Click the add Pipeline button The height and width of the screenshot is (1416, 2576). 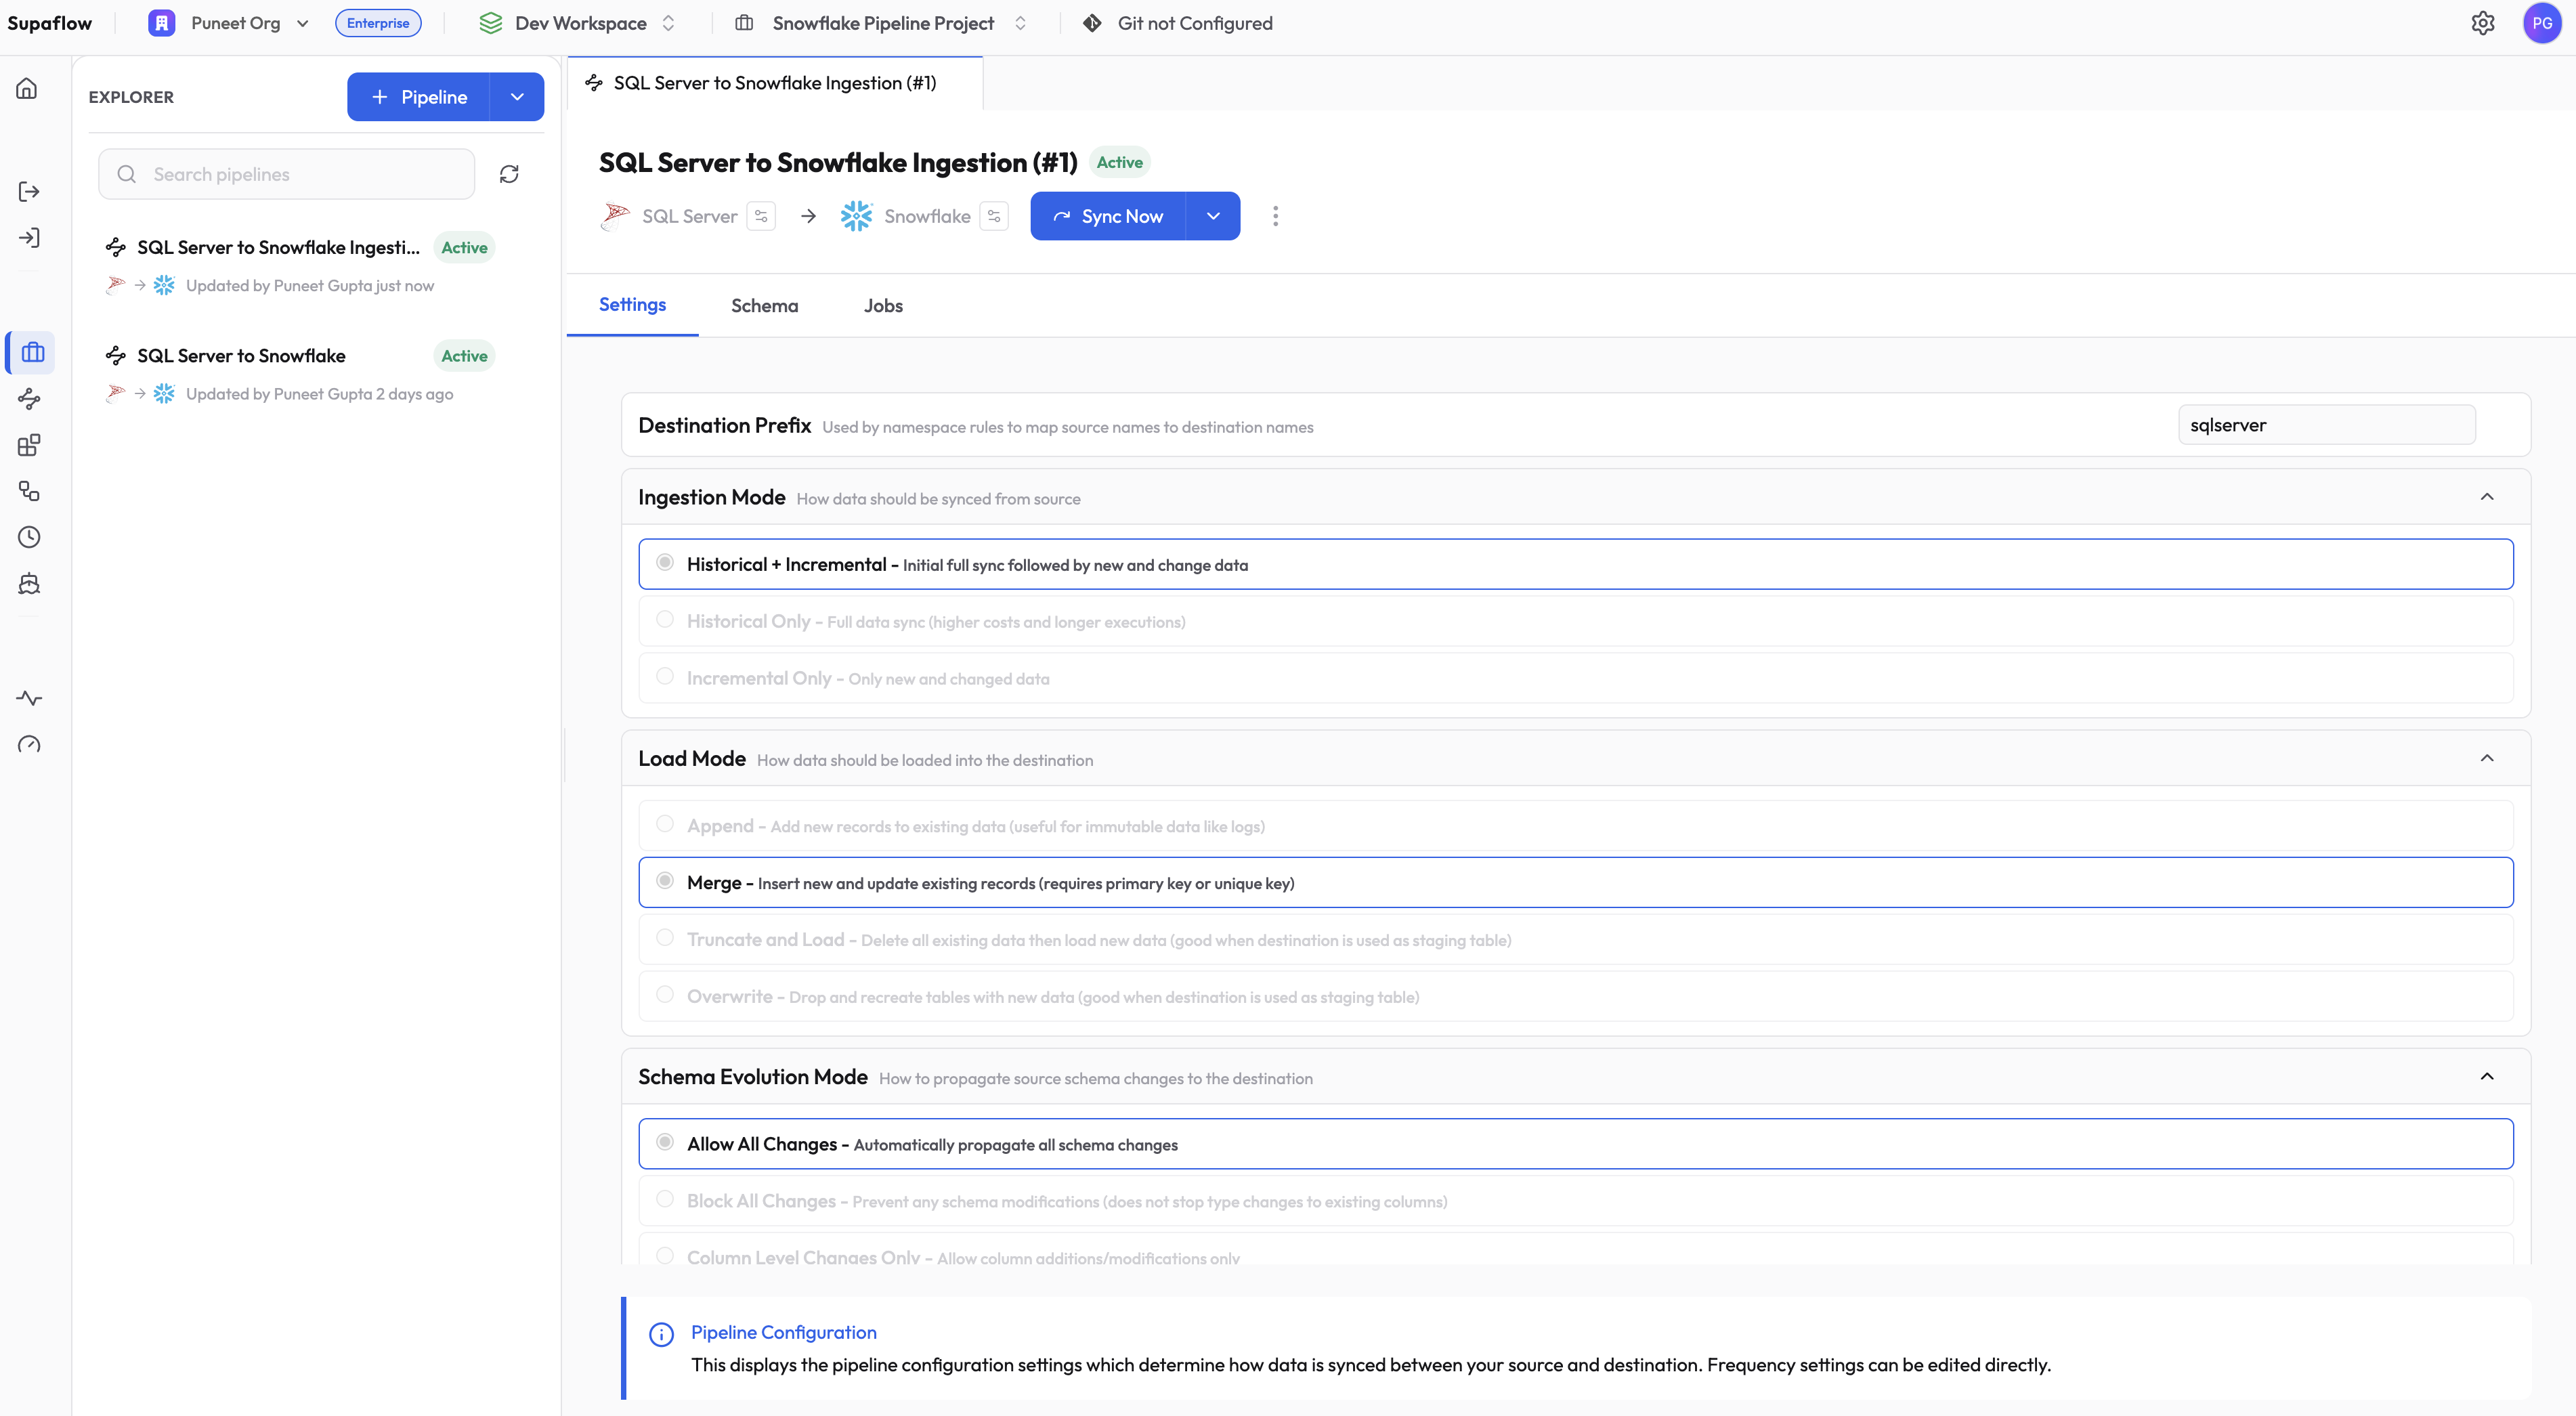(419, 97)
